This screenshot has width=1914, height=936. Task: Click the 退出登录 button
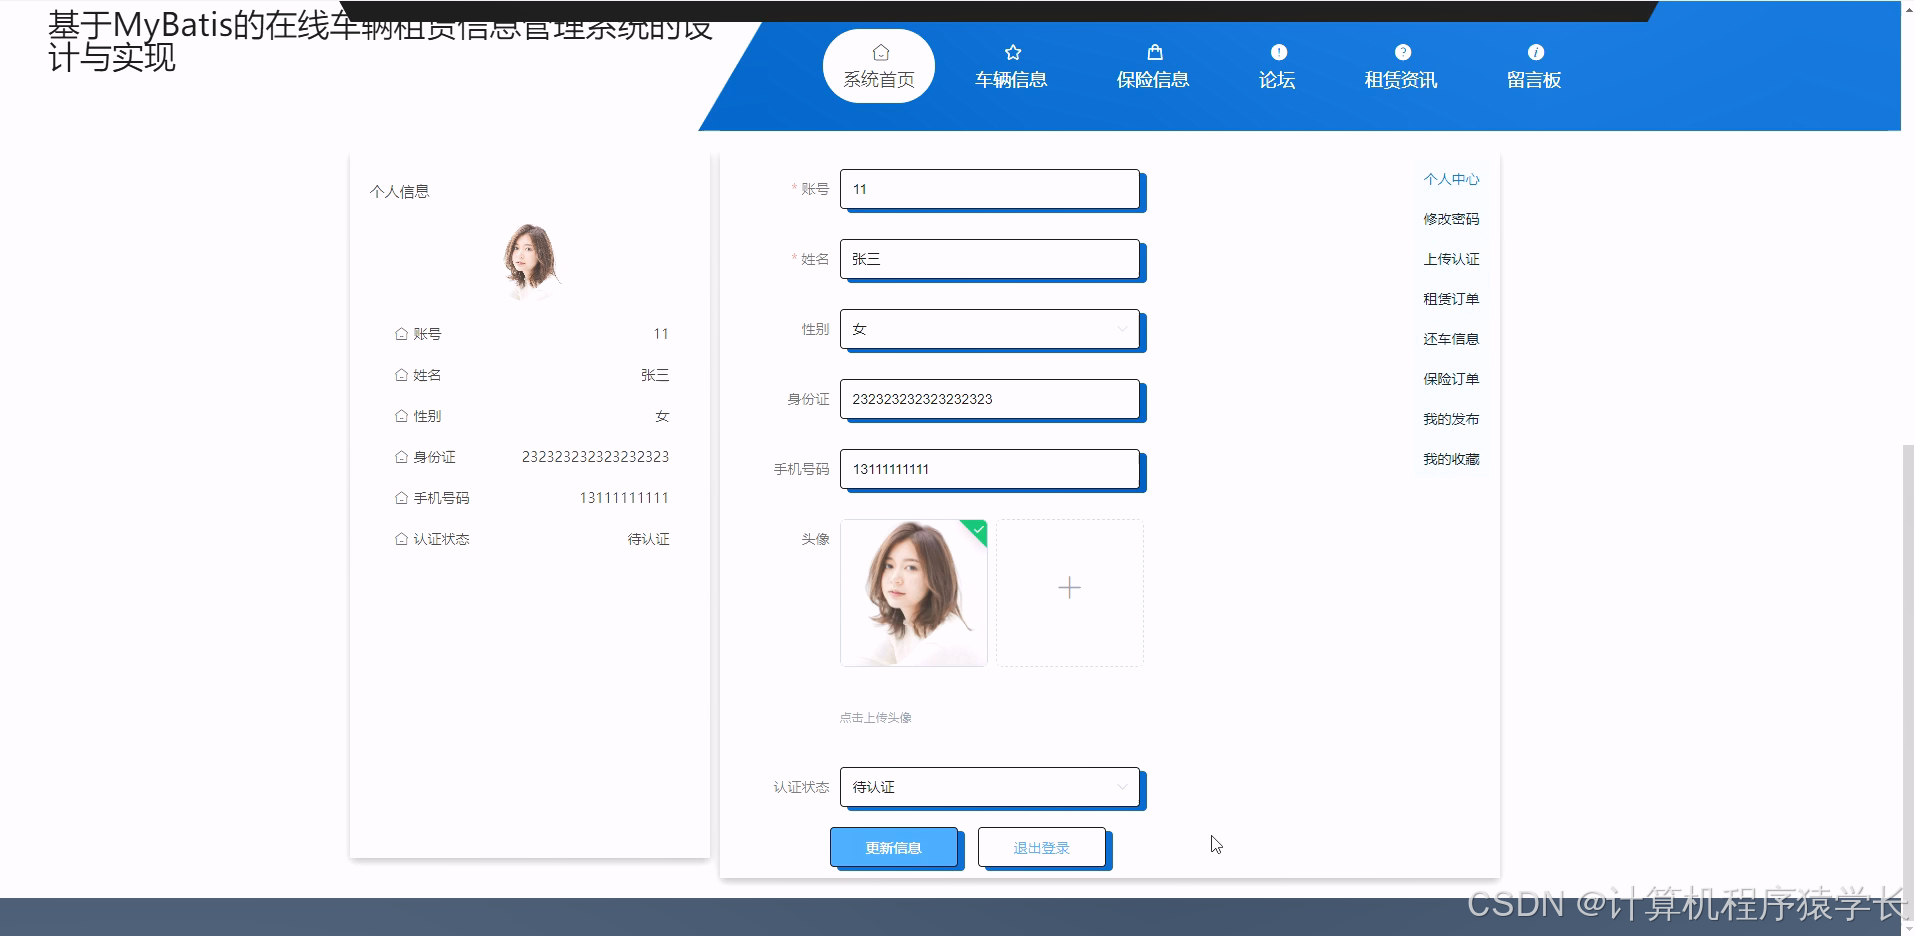coord(1042,847)
